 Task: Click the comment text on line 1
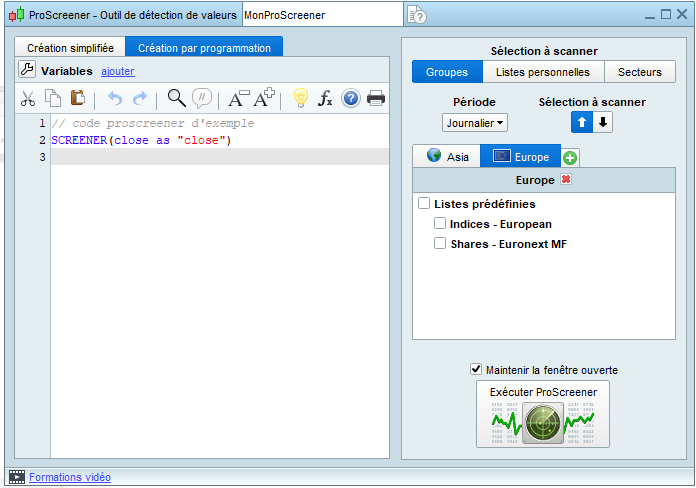coord(153,123)
